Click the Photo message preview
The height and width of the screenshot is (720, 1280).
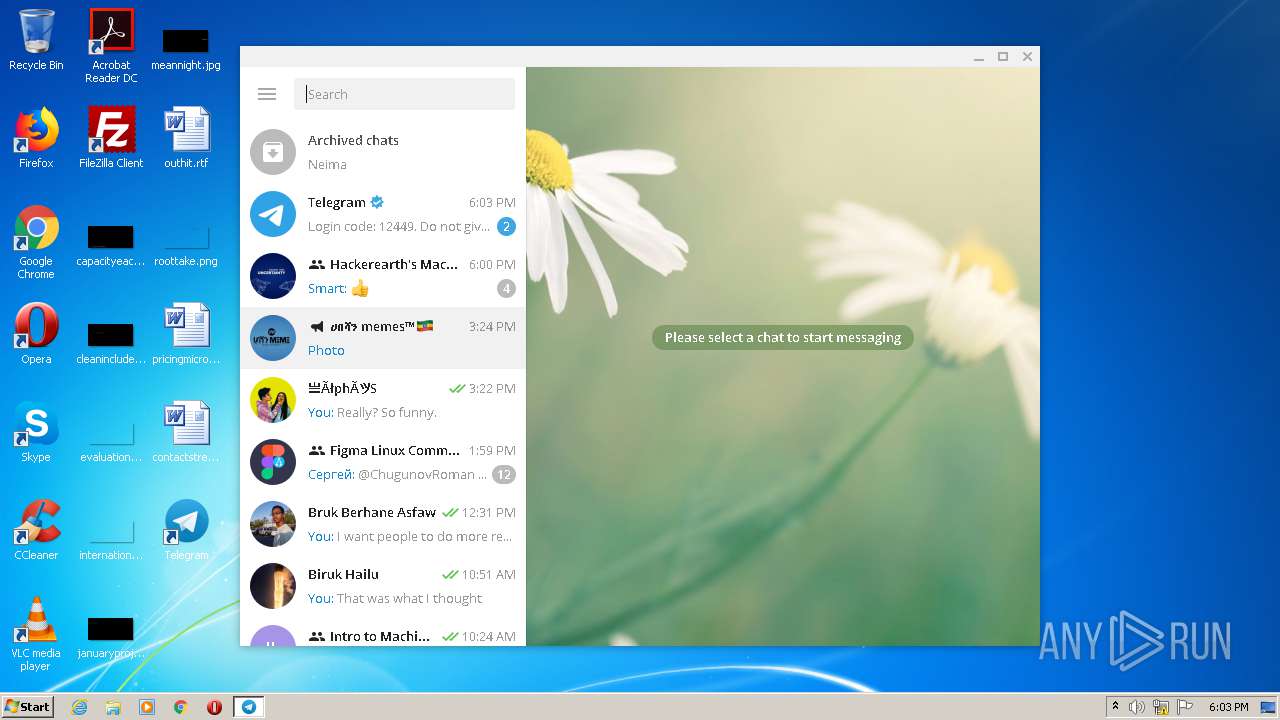(x=326, y=350)
